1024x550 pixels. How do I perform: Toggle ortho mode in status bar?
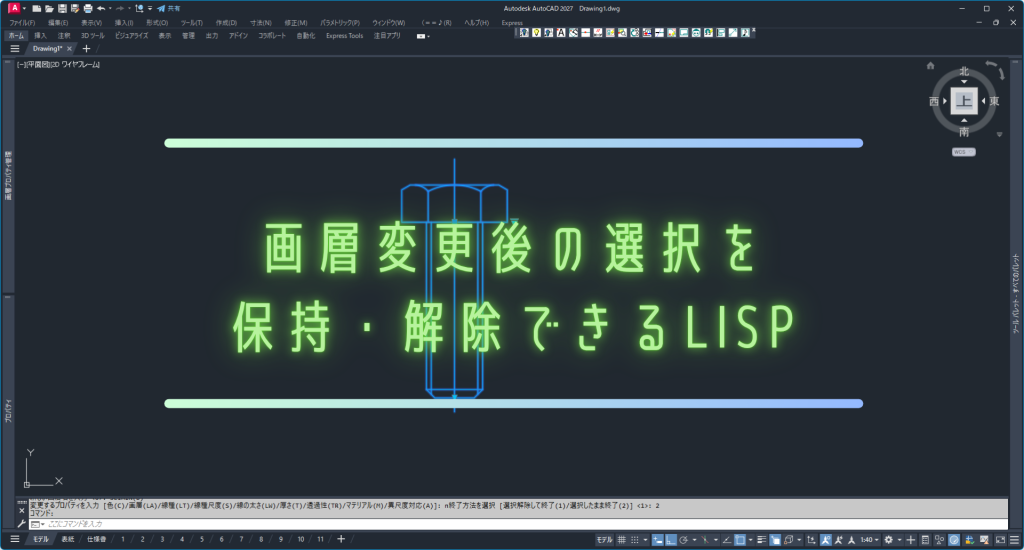669,539
